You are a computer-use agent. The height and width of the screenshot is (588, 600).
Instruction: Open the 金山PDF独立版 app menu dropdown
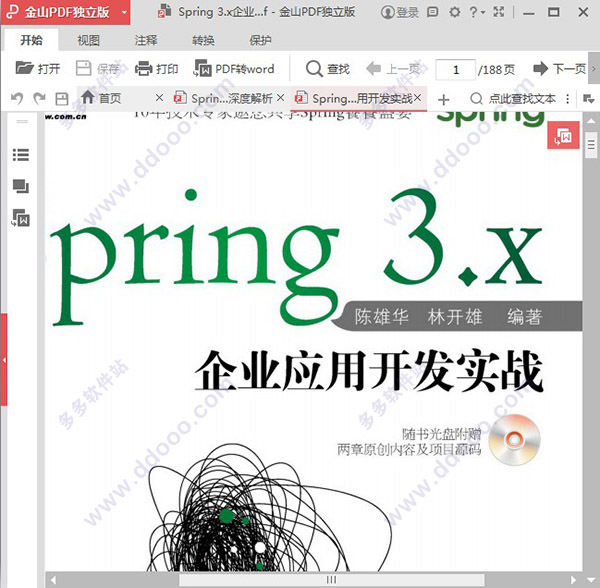(x=124, y=12)
